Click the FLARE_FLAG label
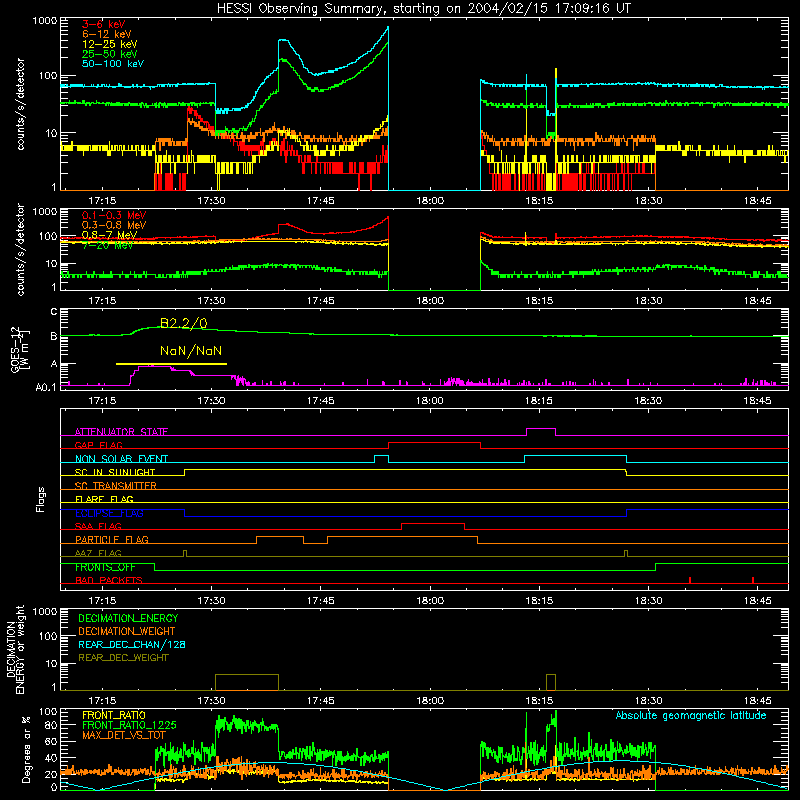800x800 pixels. (x=104, y=499)
